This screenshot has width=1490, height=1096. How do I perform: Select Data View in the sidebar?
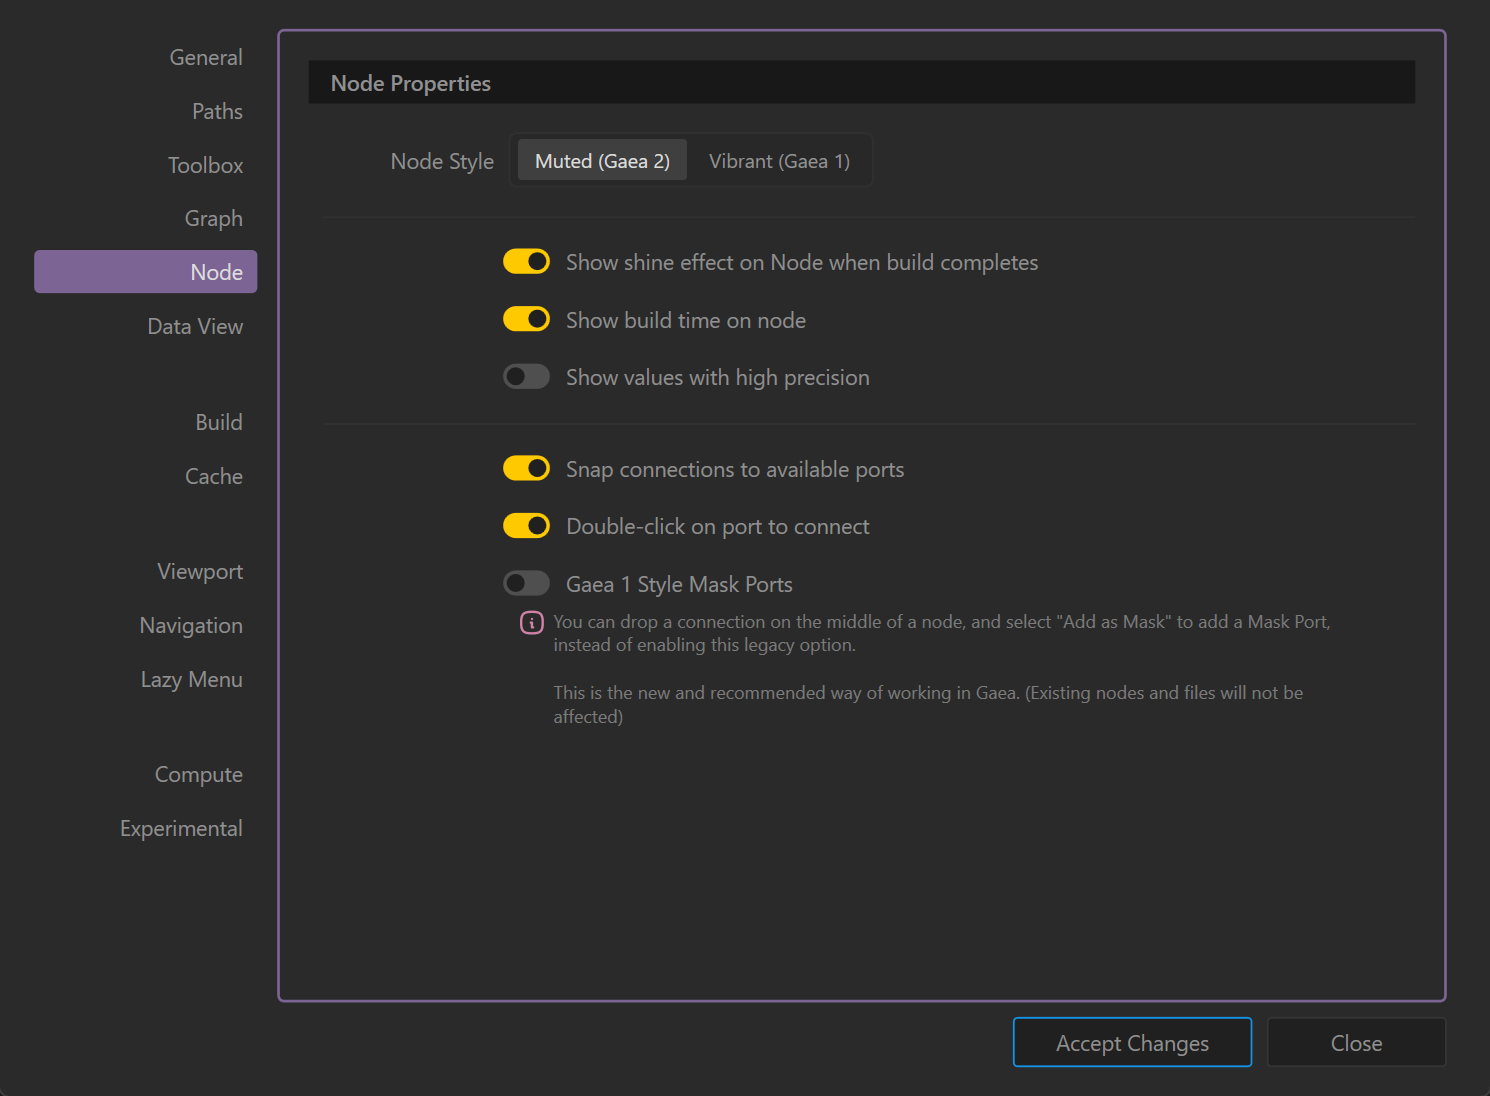point(195,327)
